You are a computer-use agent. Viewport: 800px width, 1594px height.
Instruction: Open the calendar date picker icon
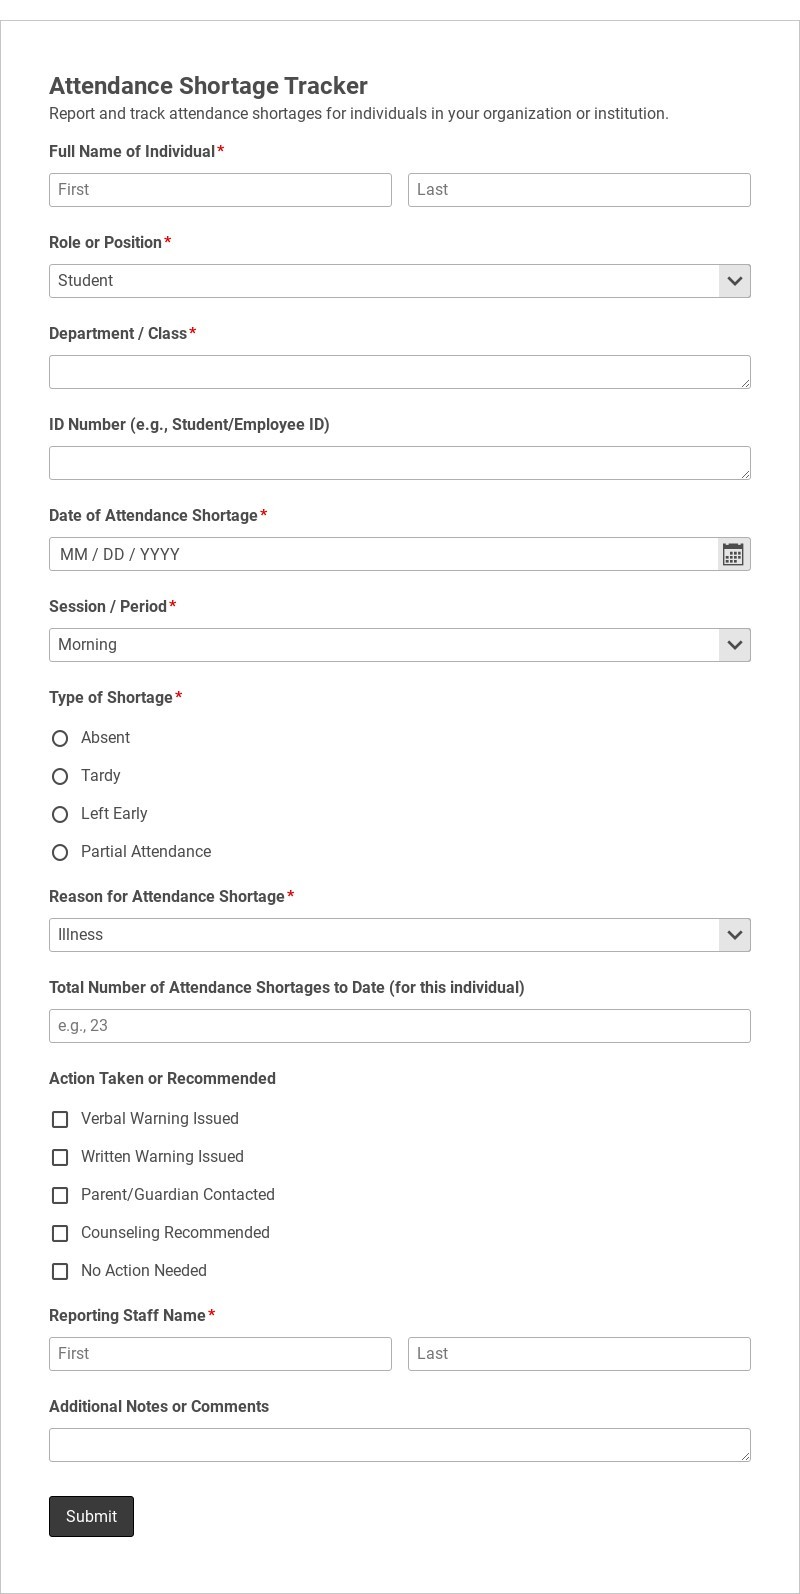pyautogui.click(x=733, y=554)
